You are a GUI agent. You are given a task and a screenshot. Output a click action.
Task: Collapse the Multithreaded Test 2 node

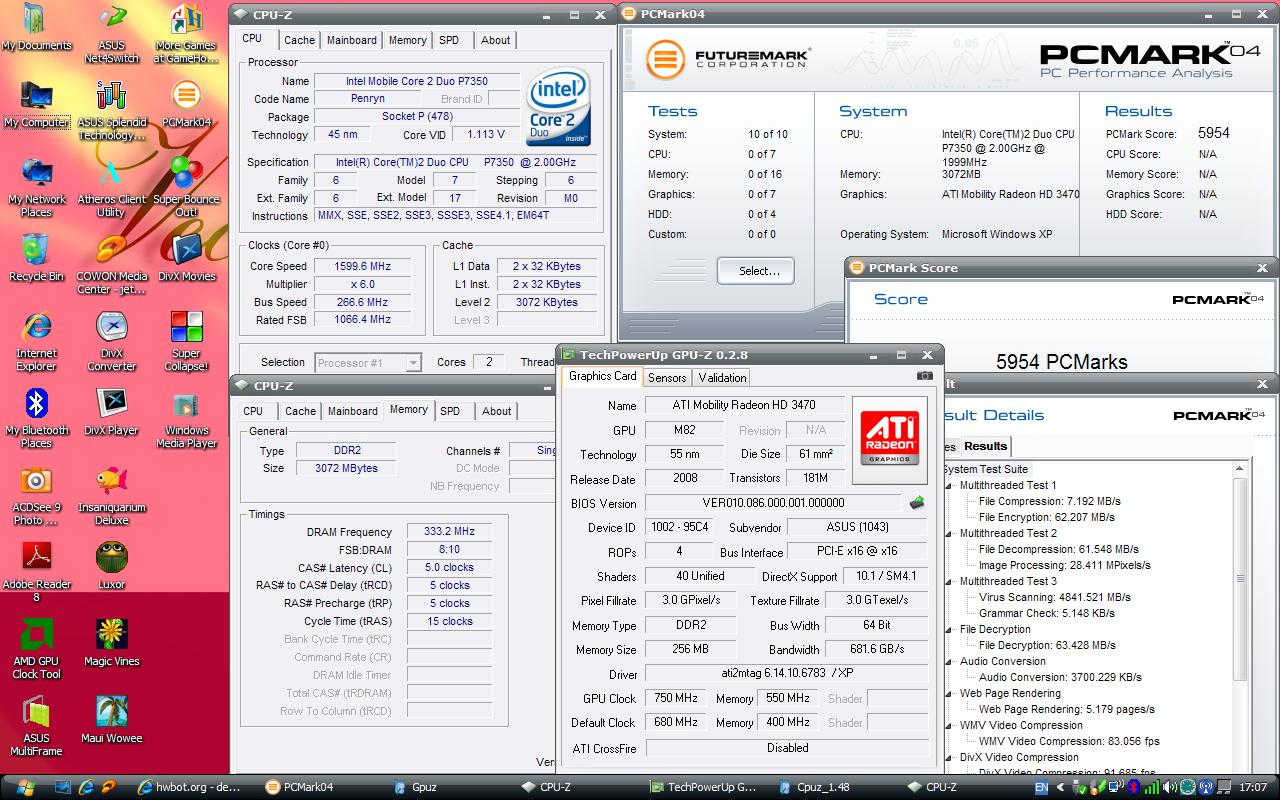click(949, 533)
